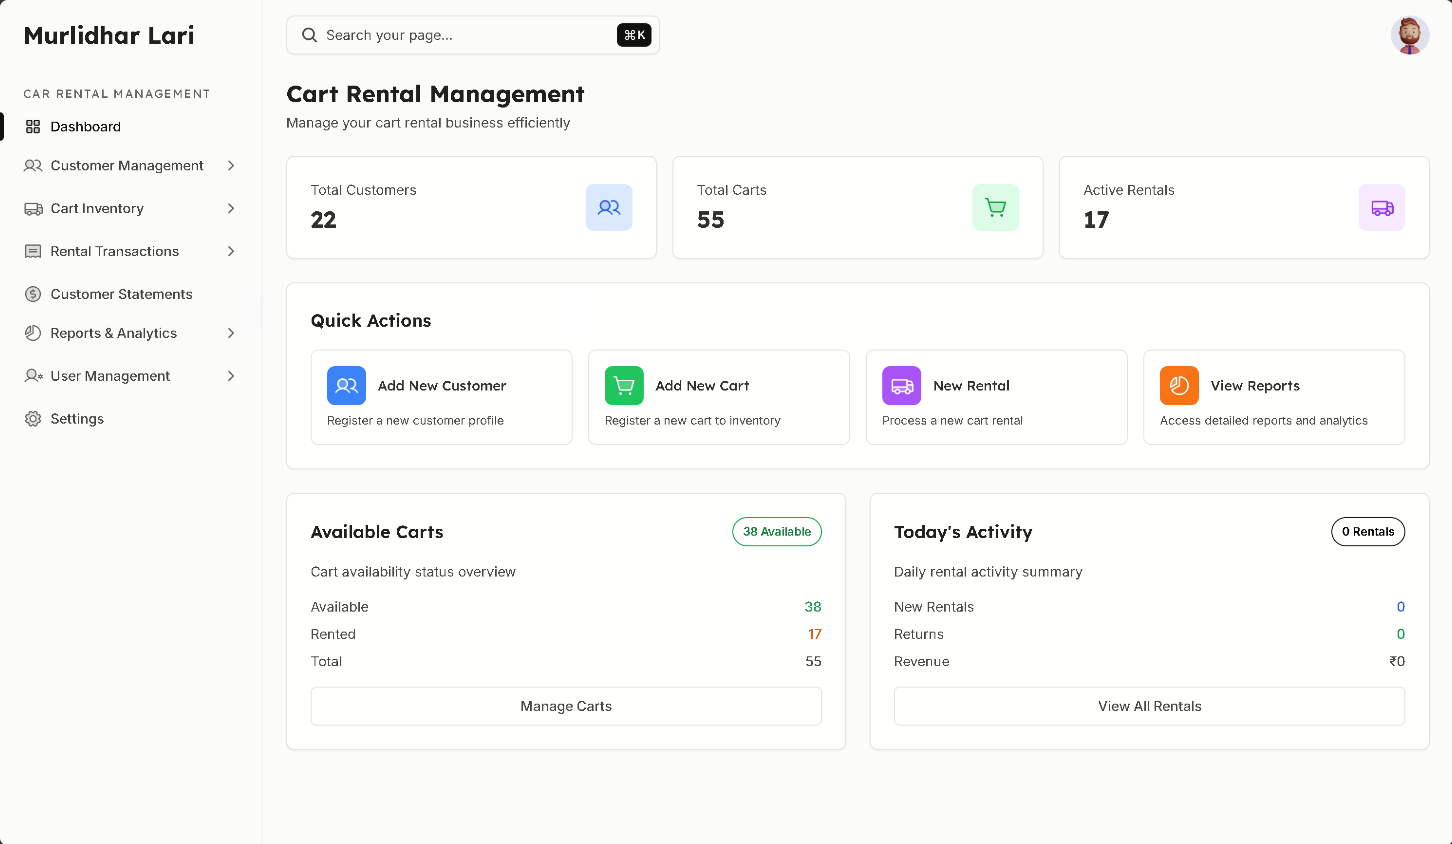Expand the Customer Management submenu chevron
This screenshot has width=1452, height=844.
point(231,166)
